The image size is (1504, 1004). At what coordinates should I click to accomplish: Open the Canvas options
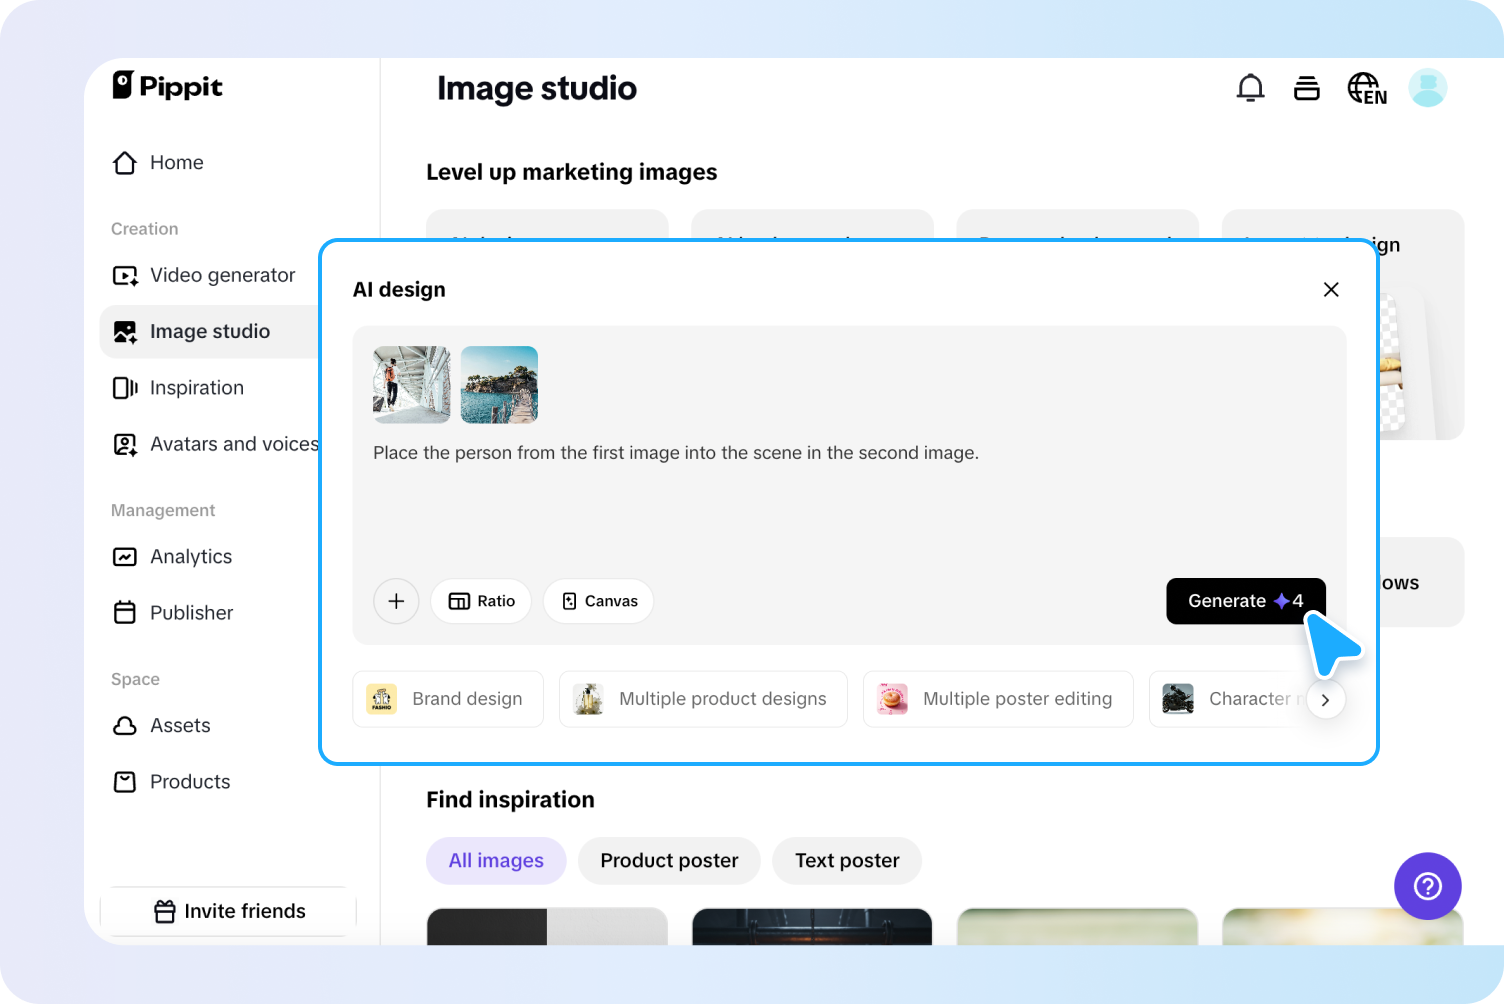(x=598, y=601)
